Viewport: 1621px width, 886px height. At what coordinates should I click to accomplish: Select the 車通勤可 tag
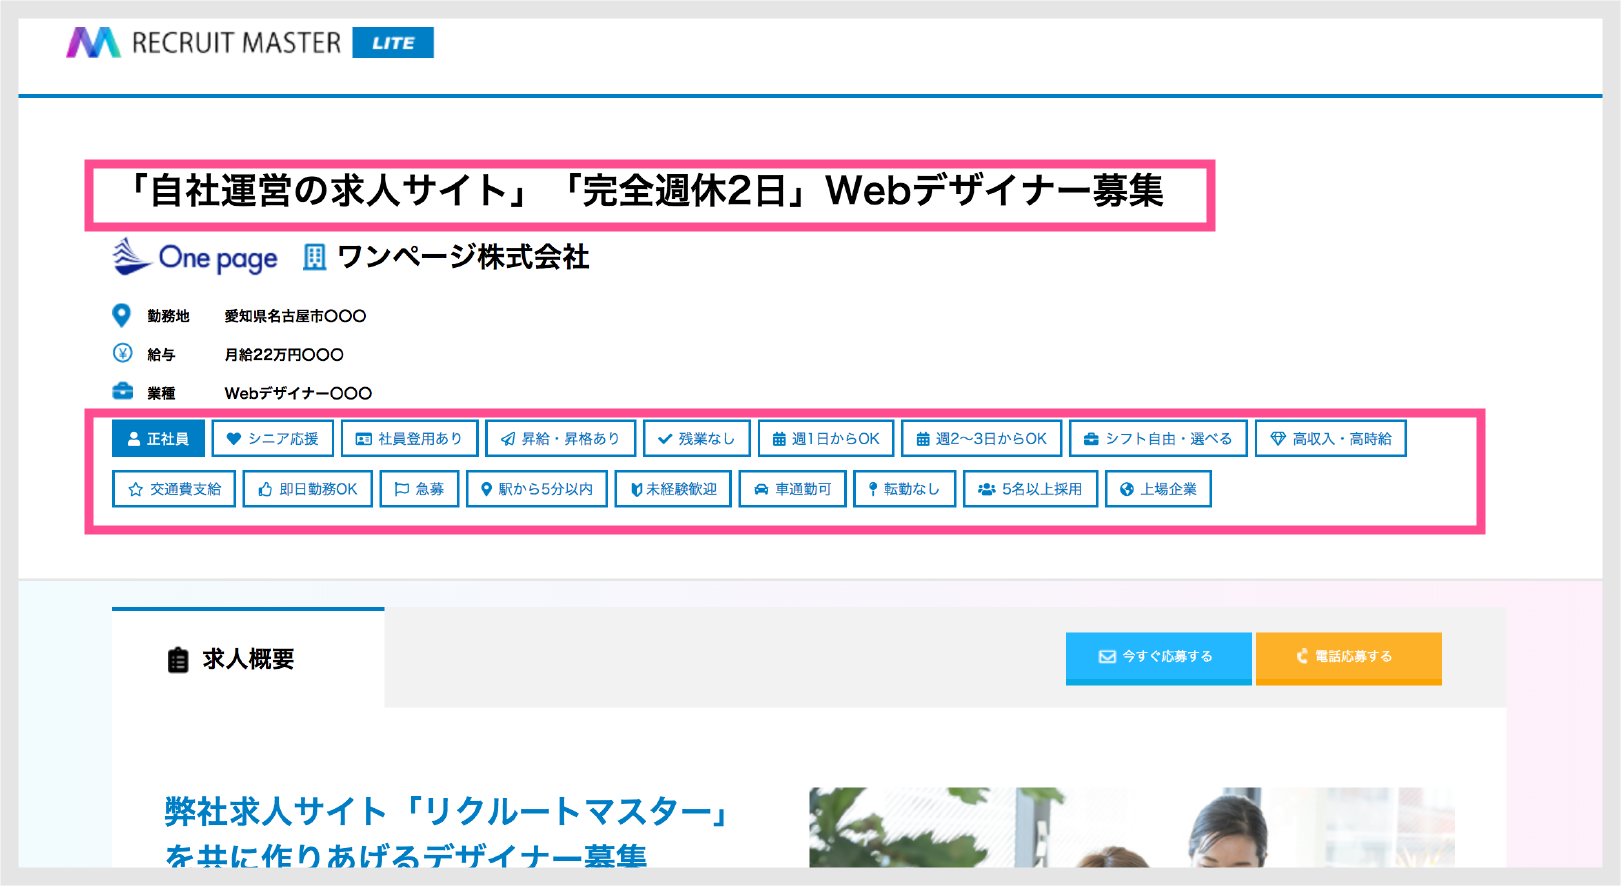coord(792,489)
